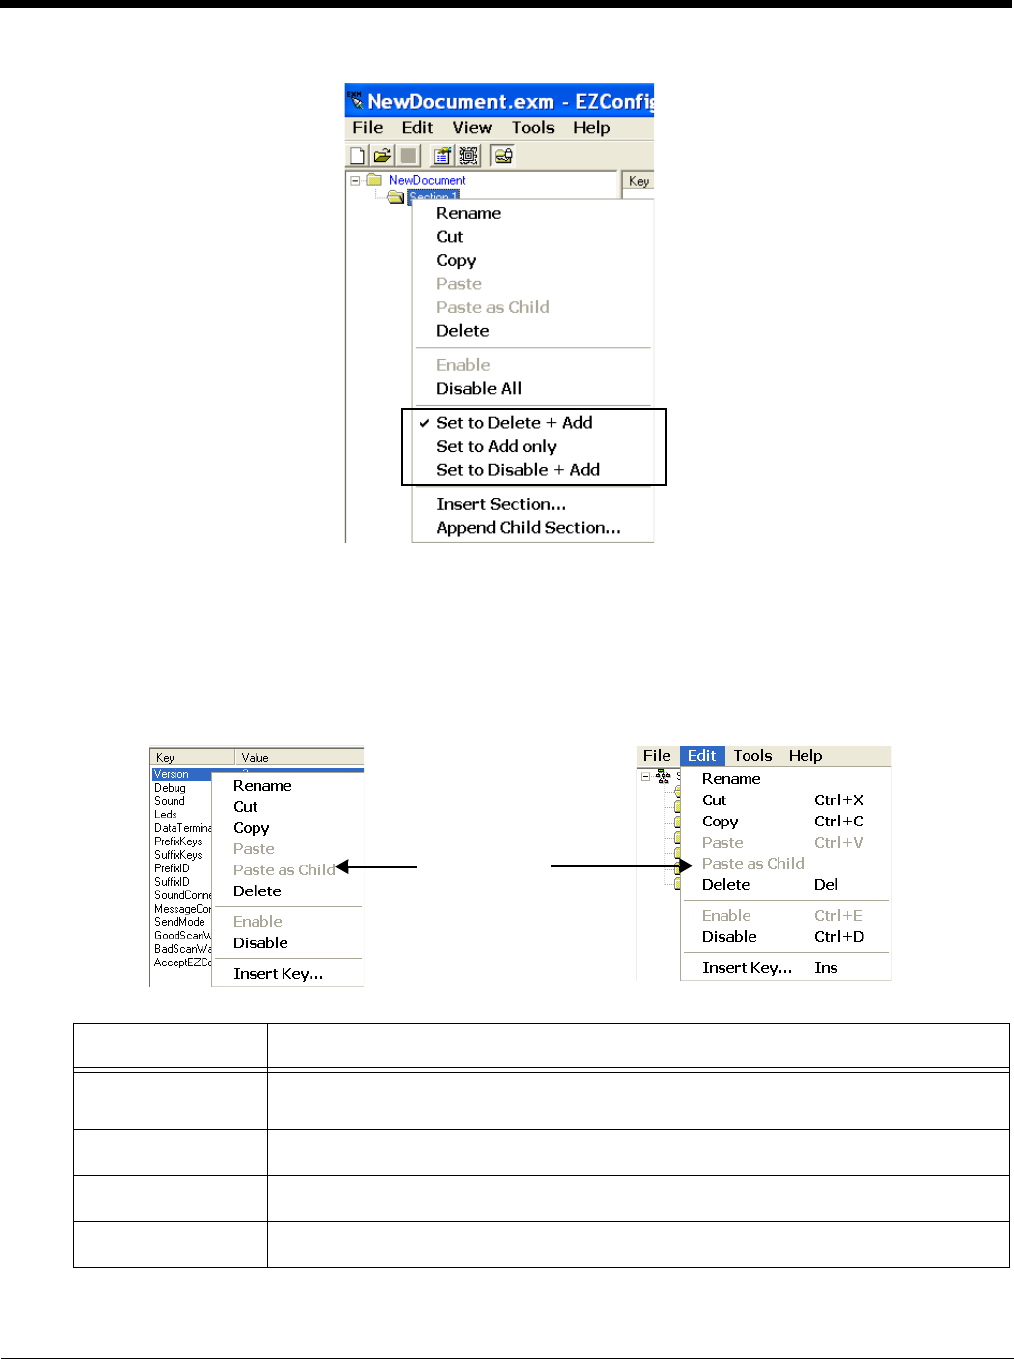Choose Cut Ctrl+X in Edit menu
Viewport: 1014px width, 1359px height.
pyautogui.click(x=785, y=800)
